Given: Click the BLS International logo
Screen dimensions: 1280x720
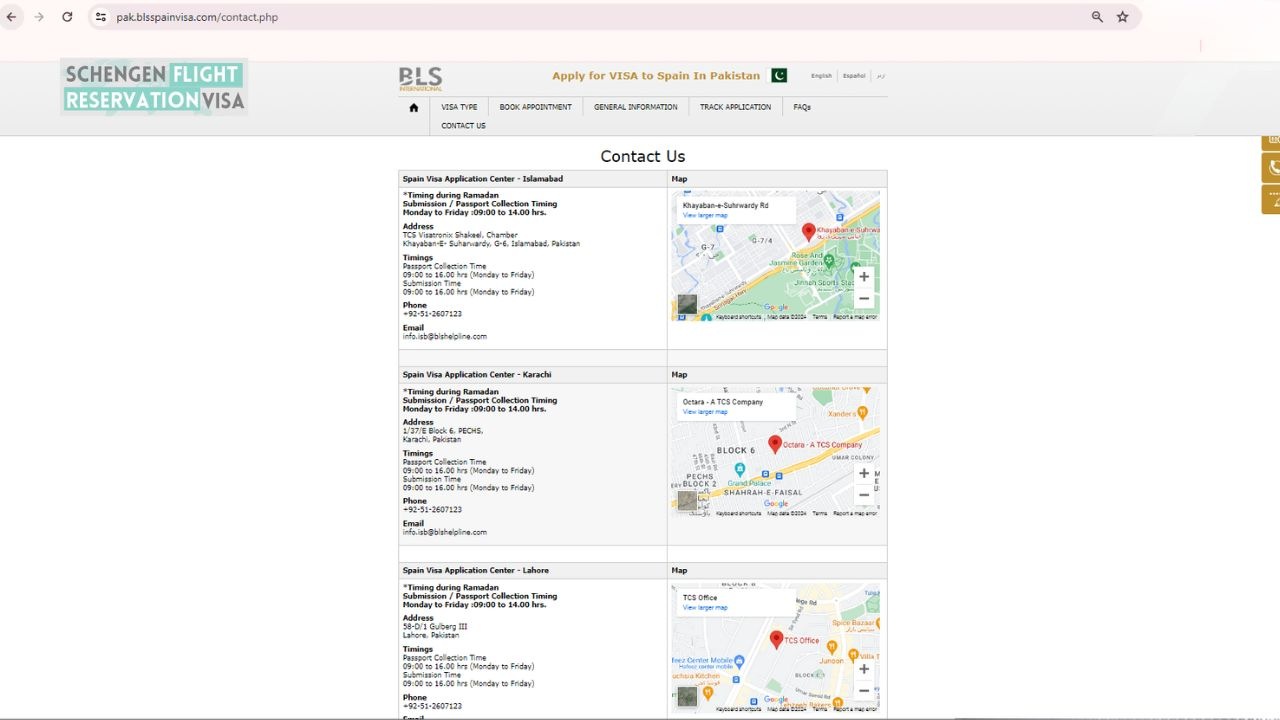Looking at the screenshot, I should click(420, 79).
